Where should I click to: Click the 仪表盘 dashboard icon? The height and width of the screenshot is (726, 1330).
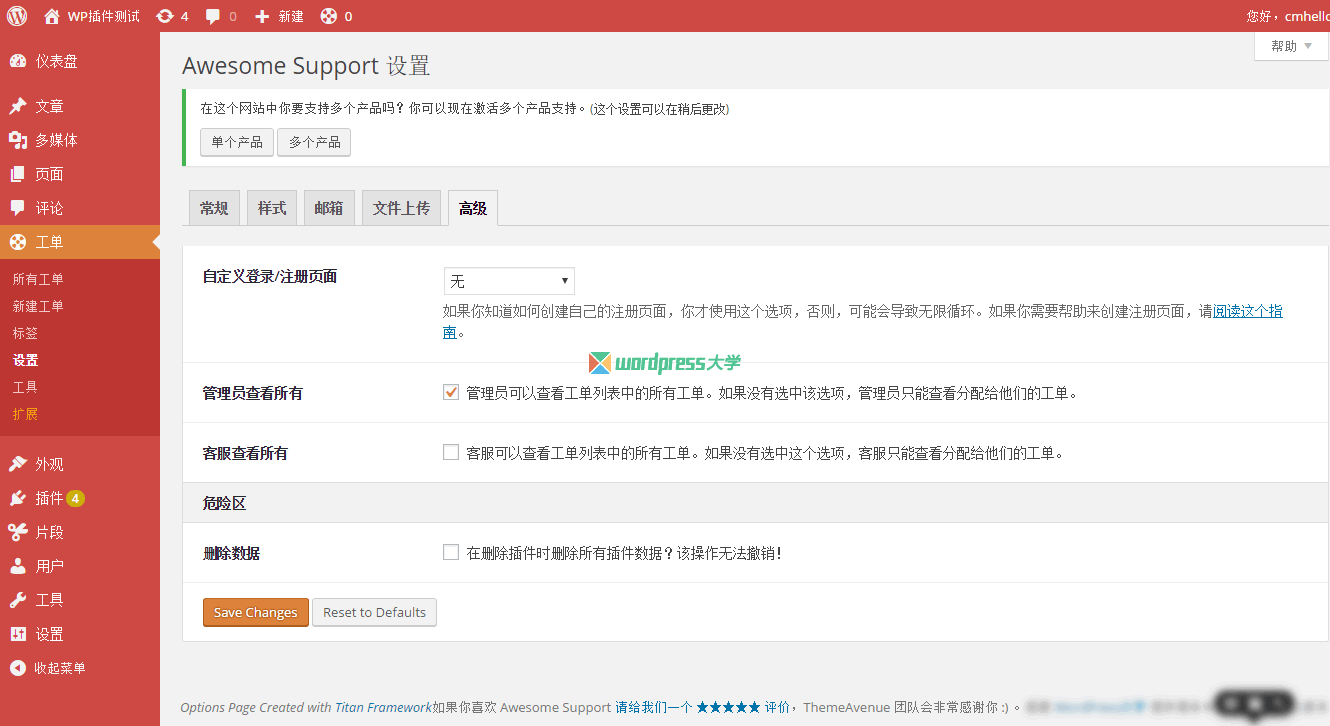18,61
